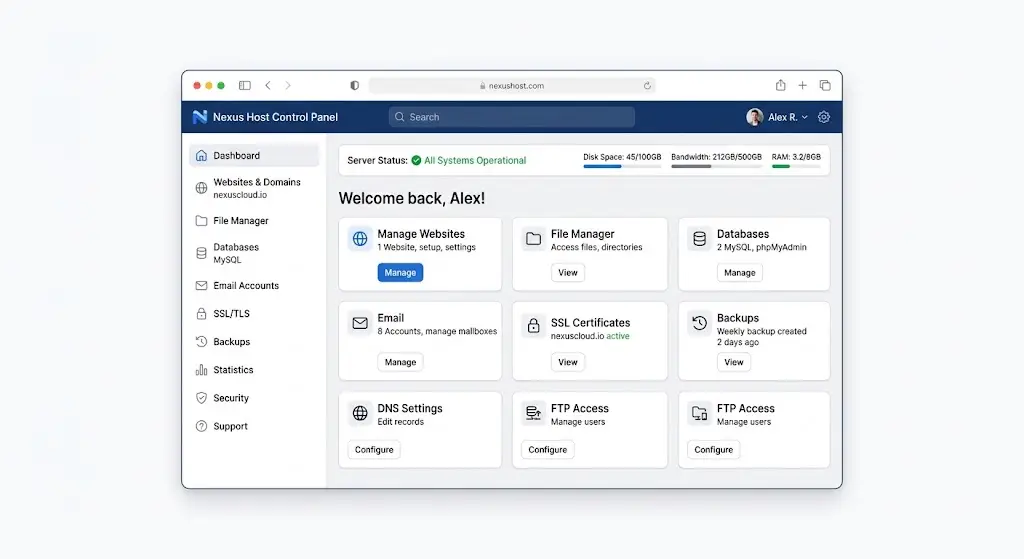Expand the Alex R. account dropdown

(x=805, y=118)
